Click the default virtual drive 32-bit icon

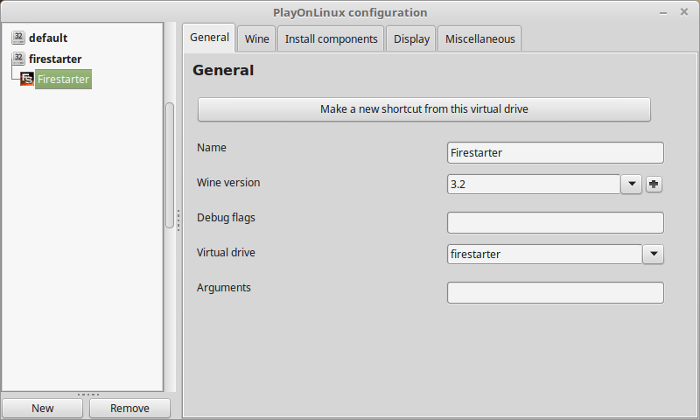pyautogui.click(x=18, y=37)
